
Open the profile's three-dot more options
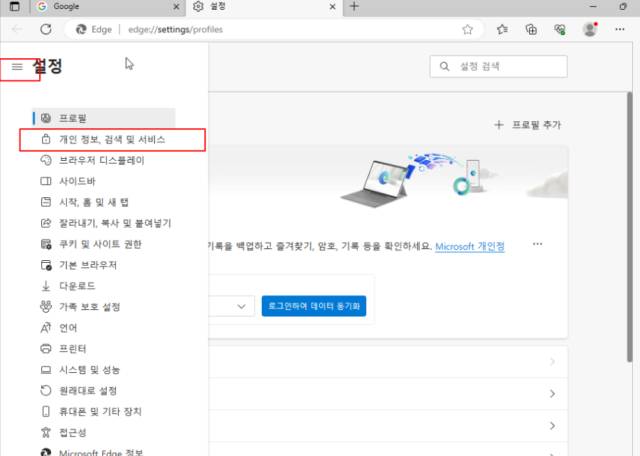click(x=537, y=244)
